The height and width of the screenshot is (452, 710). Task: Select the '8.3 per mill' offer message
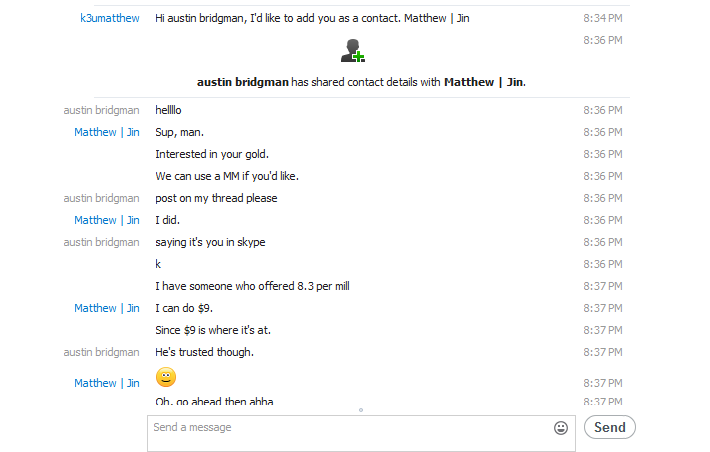pyautogui.click(x=252, y=286)
